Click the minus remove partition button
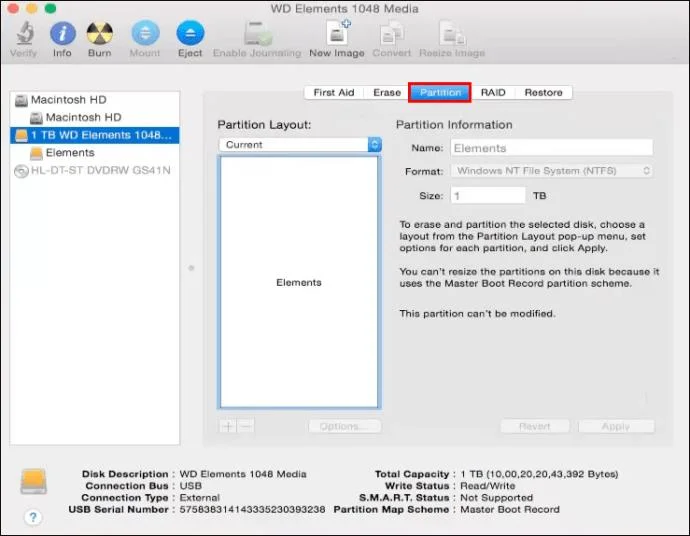 pos(246,426)
